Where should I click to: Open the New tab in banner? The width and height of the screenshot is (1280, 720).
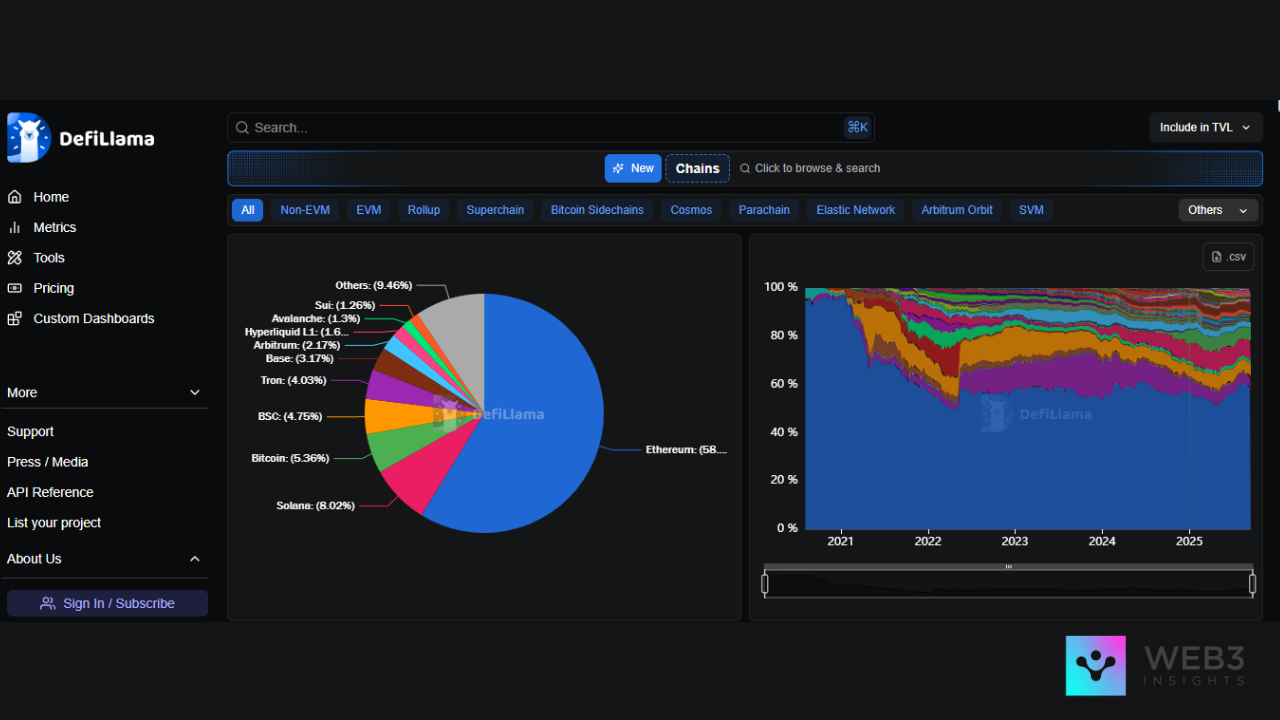pyautogui.click(x=633, y=168)
